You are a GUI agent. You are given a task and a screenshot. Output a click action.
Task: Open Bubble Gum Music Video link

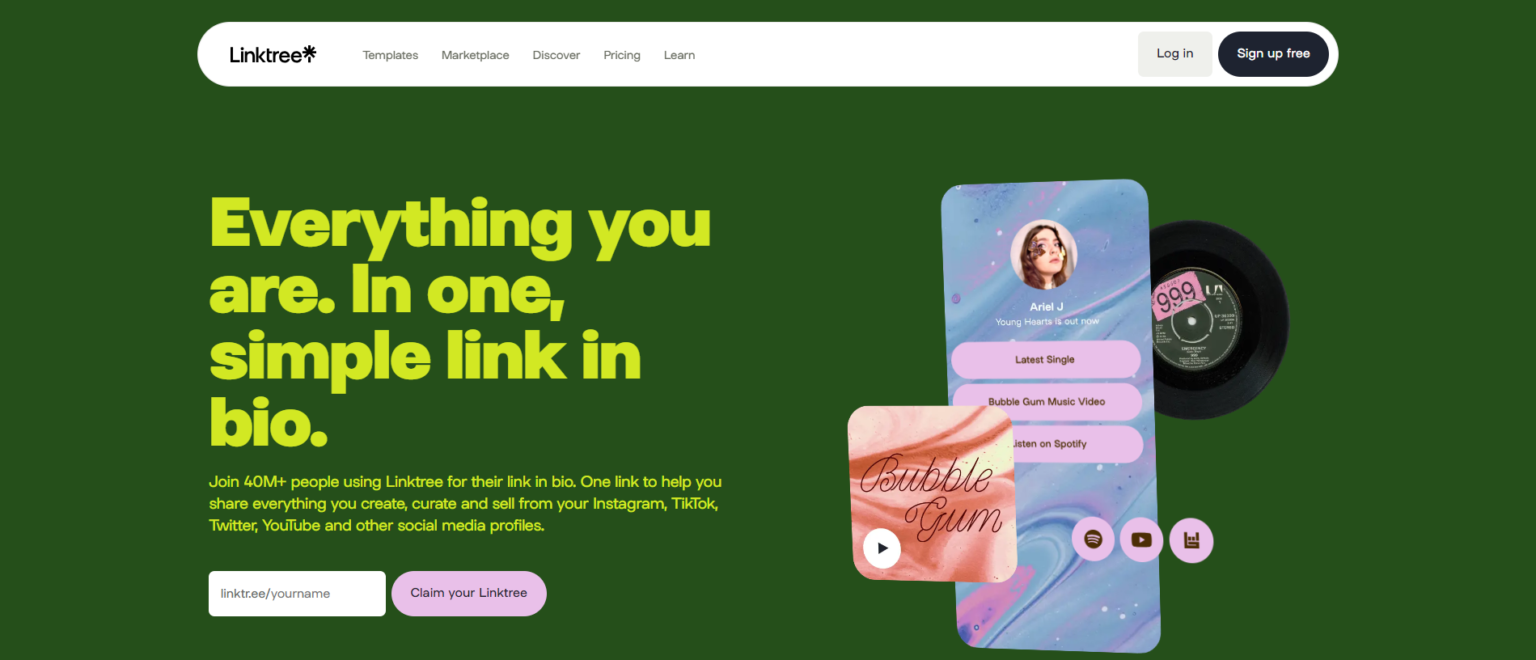[x=1047, y=401]
